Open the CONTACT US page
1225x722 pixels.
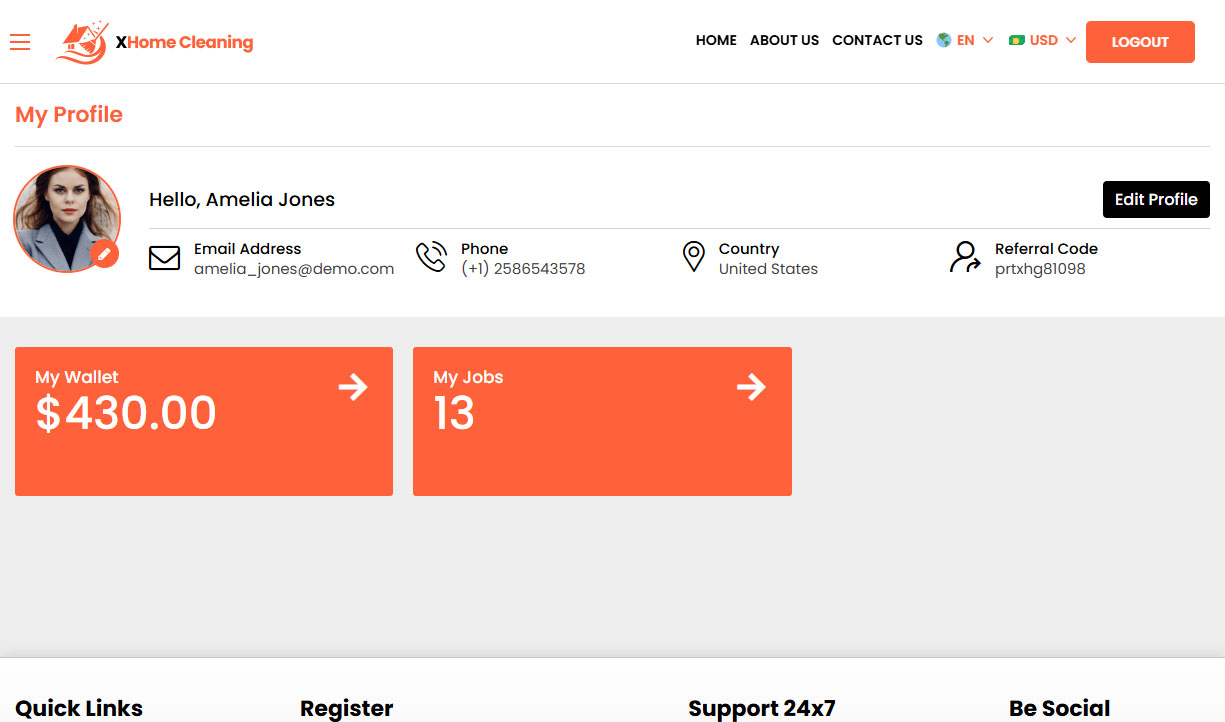877,40
